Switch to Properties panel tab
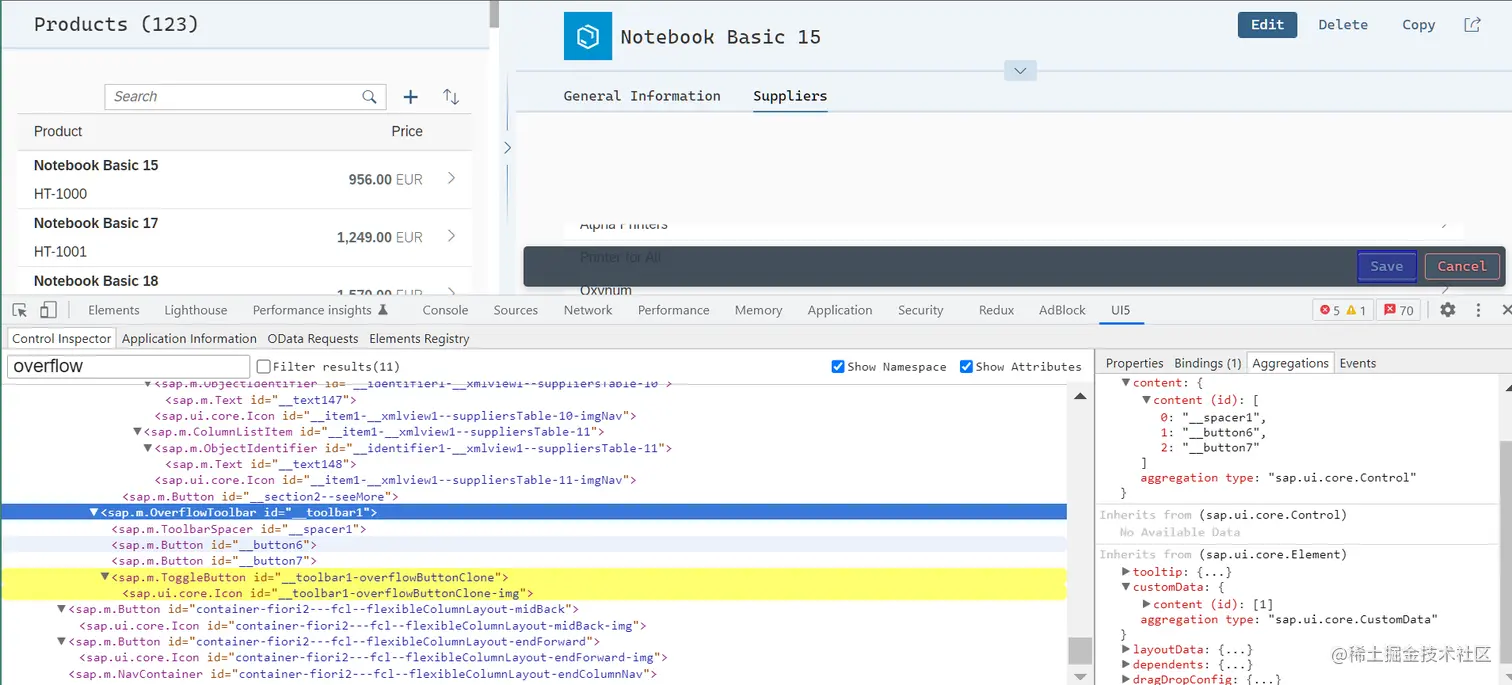The width and height of the screenshot is (1512, 685). (x=1134, y=363)
